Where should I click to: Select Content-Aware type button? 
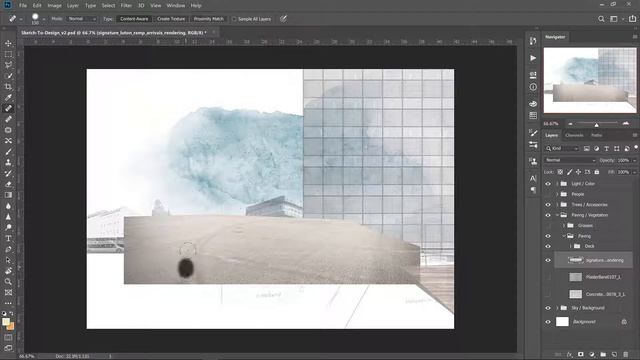134,19
